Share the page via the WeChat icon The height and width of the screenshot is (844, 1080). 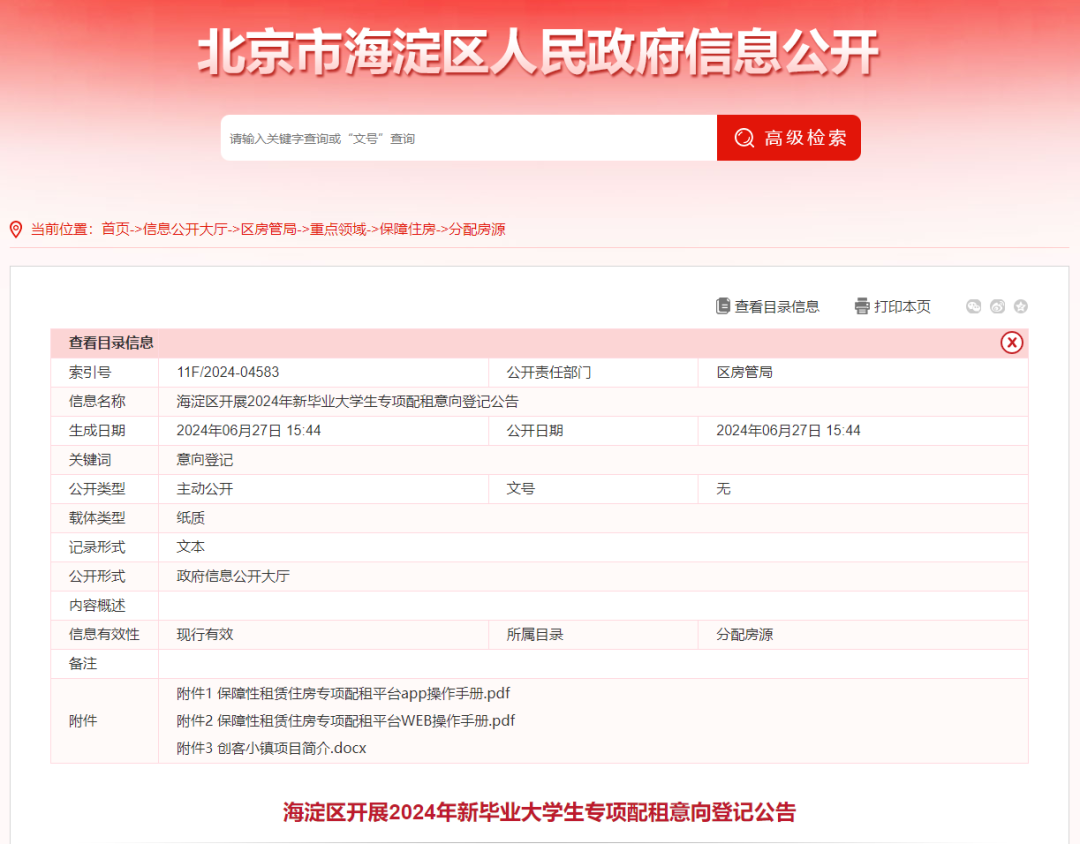click(x=973, y=307)
